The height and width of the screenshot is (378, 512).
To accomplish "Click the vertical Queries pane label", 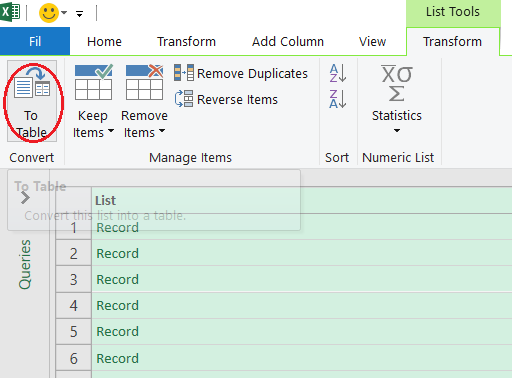I will 25,264.
